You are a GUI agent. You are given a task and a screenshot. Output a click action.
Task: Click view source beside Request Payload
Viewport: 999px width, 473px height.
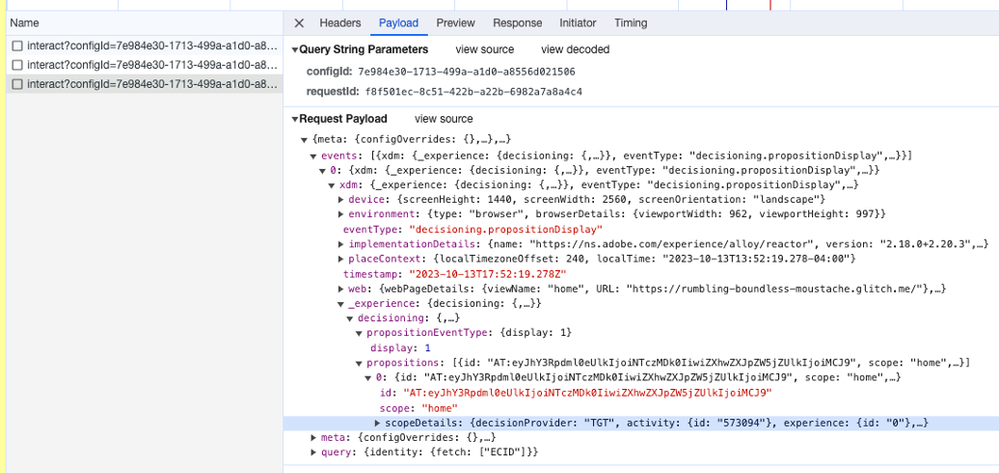(444, 119)
